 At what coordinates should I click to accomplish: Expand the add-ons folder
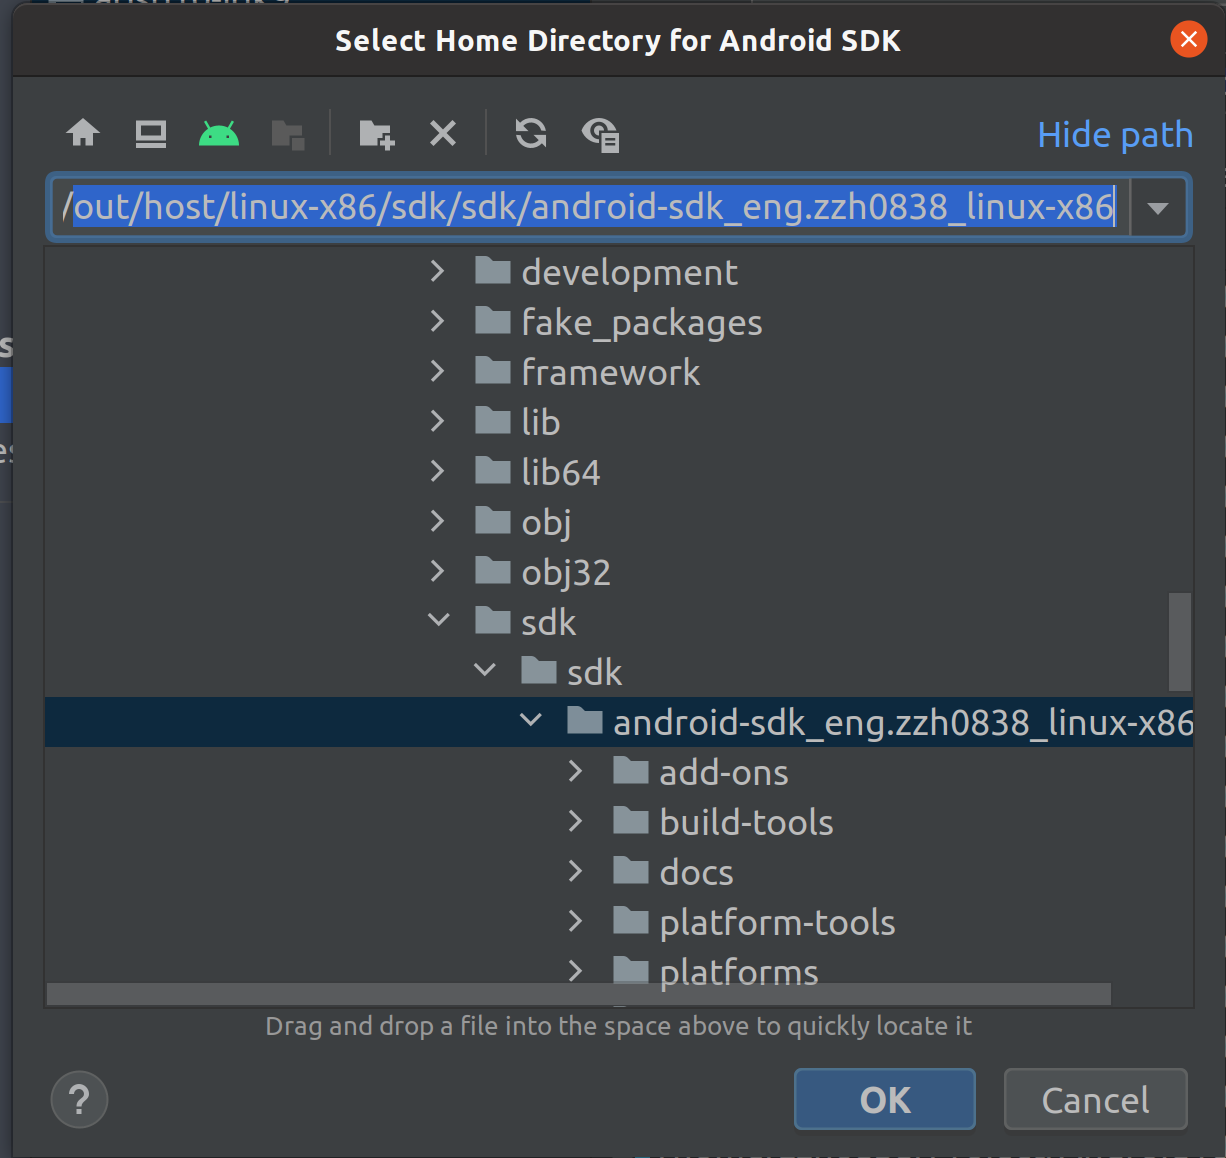[x=575, y=771]
